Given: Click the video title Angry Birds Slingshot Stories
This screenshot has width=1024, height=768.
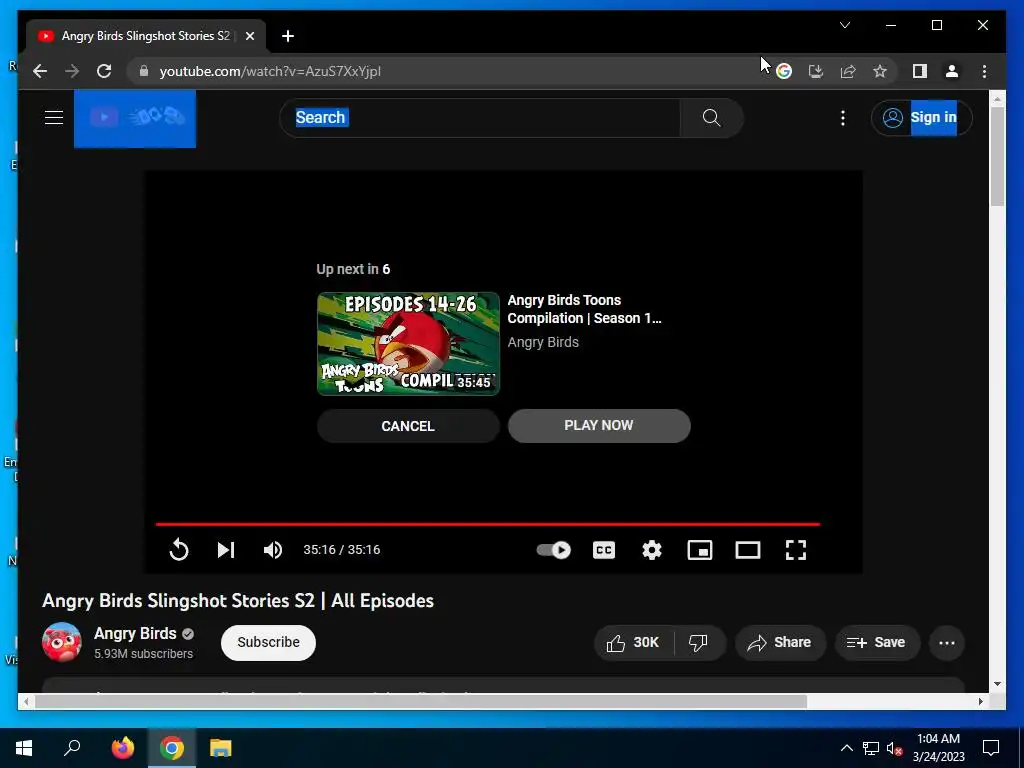Looking at the screenshot, I should coord(238,601).
